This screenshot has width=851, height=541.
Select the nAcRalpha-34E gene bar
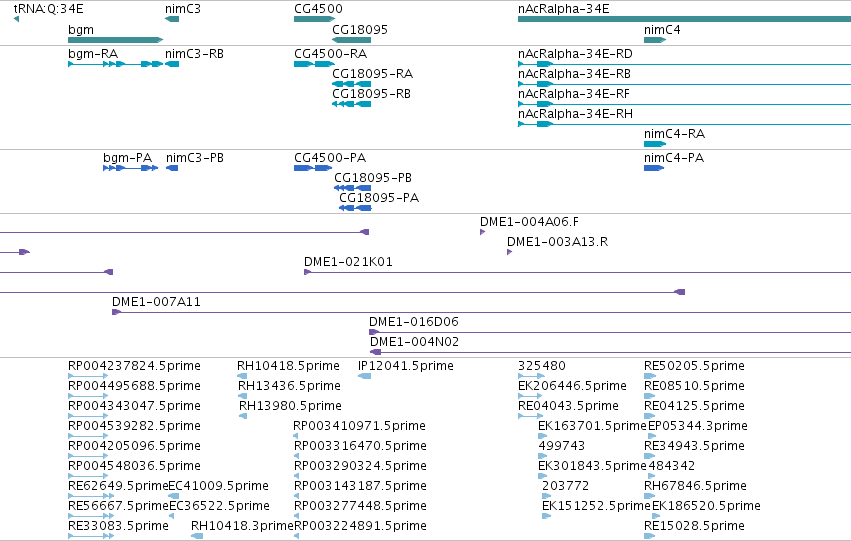[684, 19]
